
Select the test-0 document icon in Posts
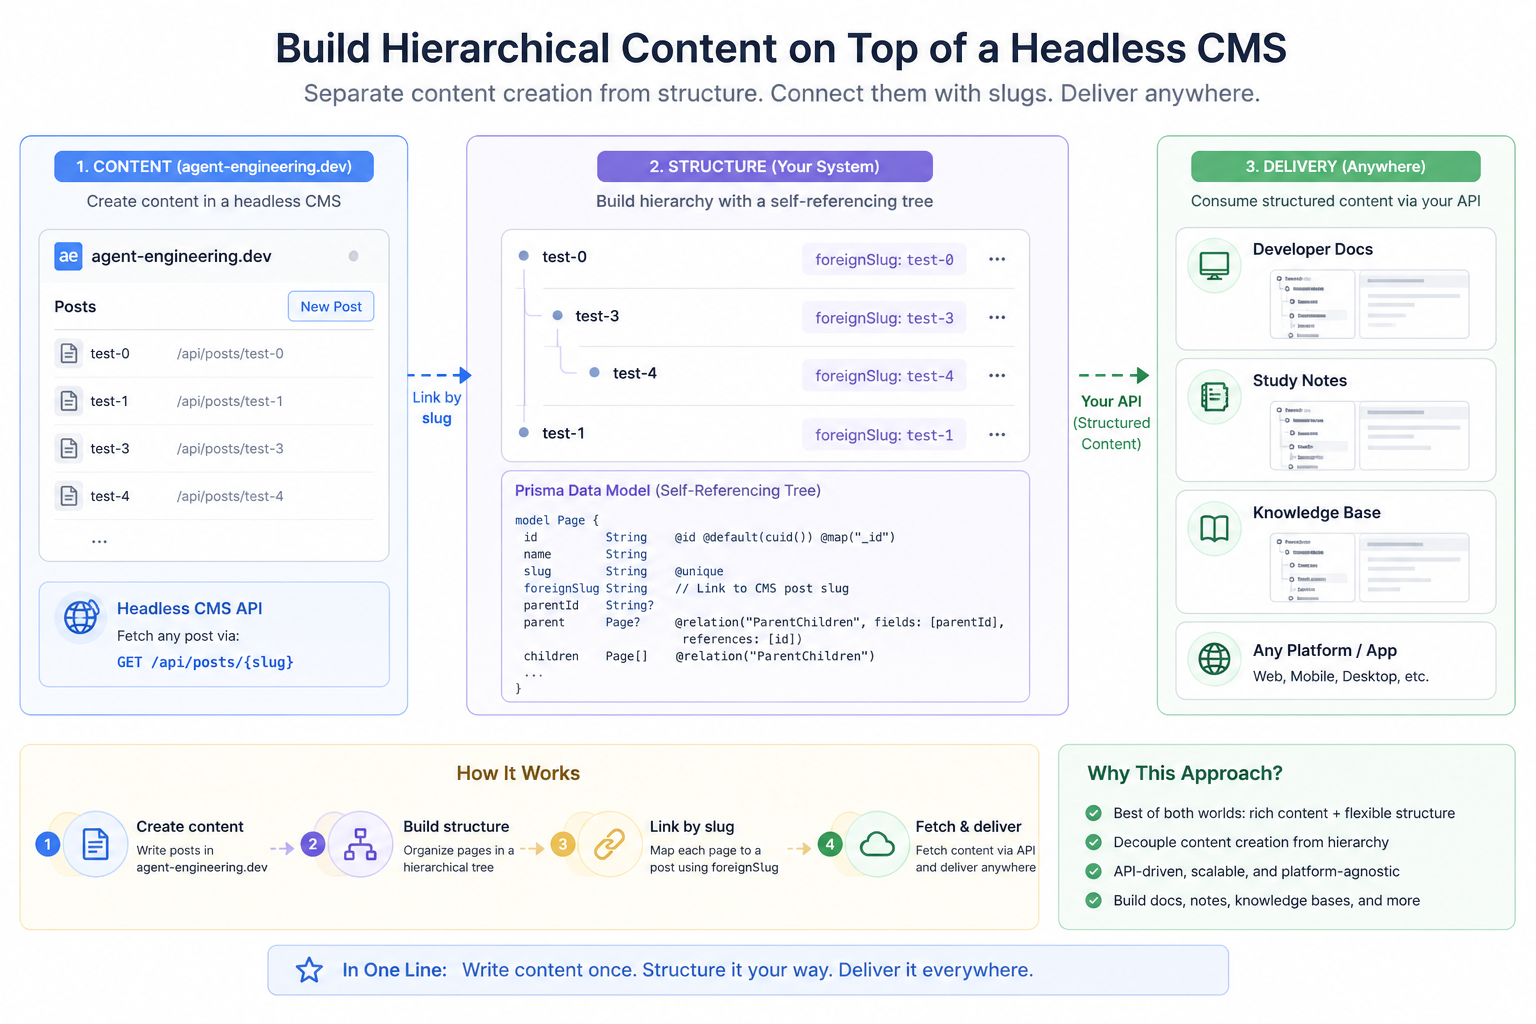[x=68, y=353]
